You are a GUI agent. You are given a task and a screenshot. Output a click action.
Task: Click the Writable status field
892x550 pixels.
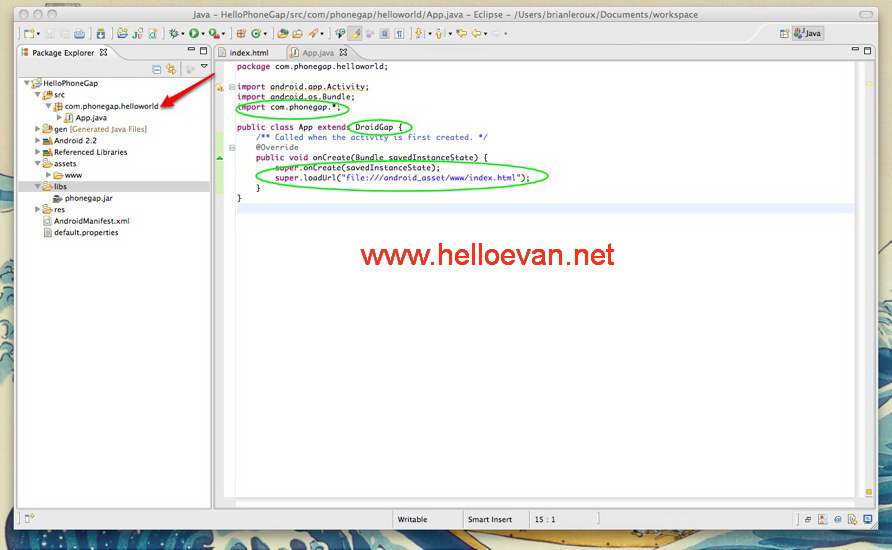412,519
